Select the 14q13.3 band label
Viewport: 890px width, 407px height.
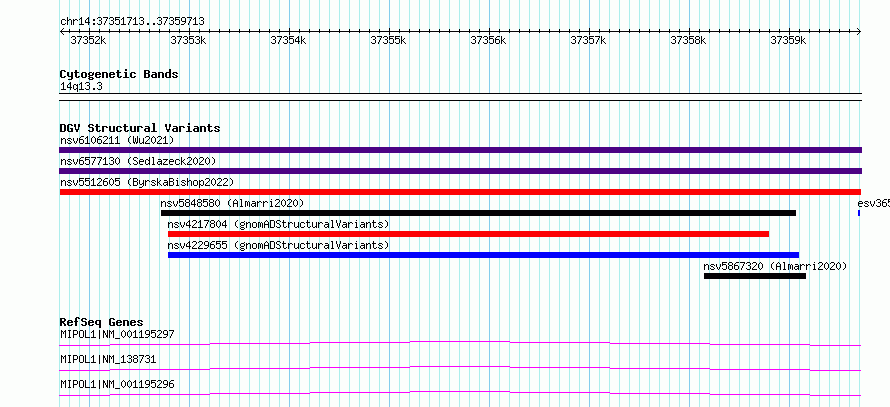click(81, 87)
